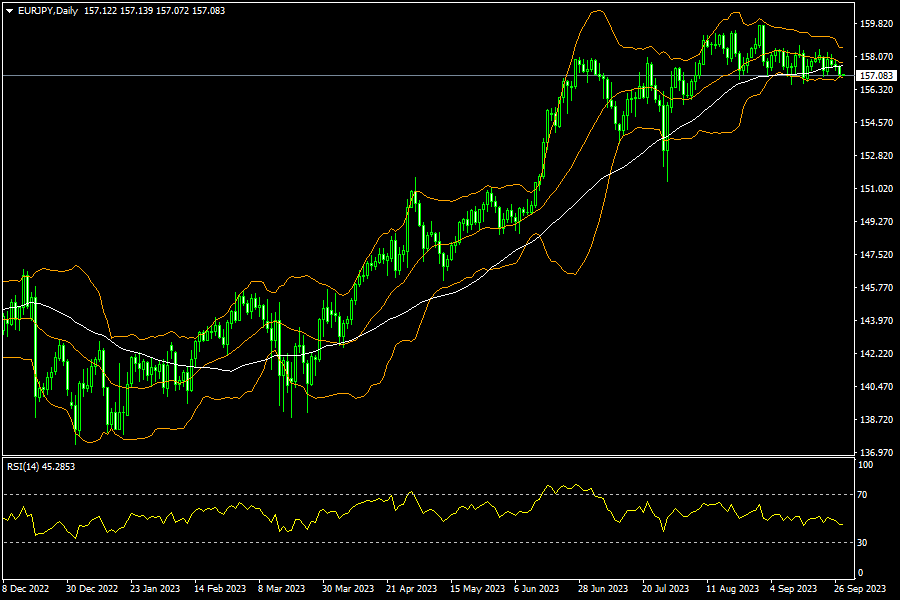900x600 pixels.
Task: Click the 143.970 price scale label
Action: coord(876,321)
